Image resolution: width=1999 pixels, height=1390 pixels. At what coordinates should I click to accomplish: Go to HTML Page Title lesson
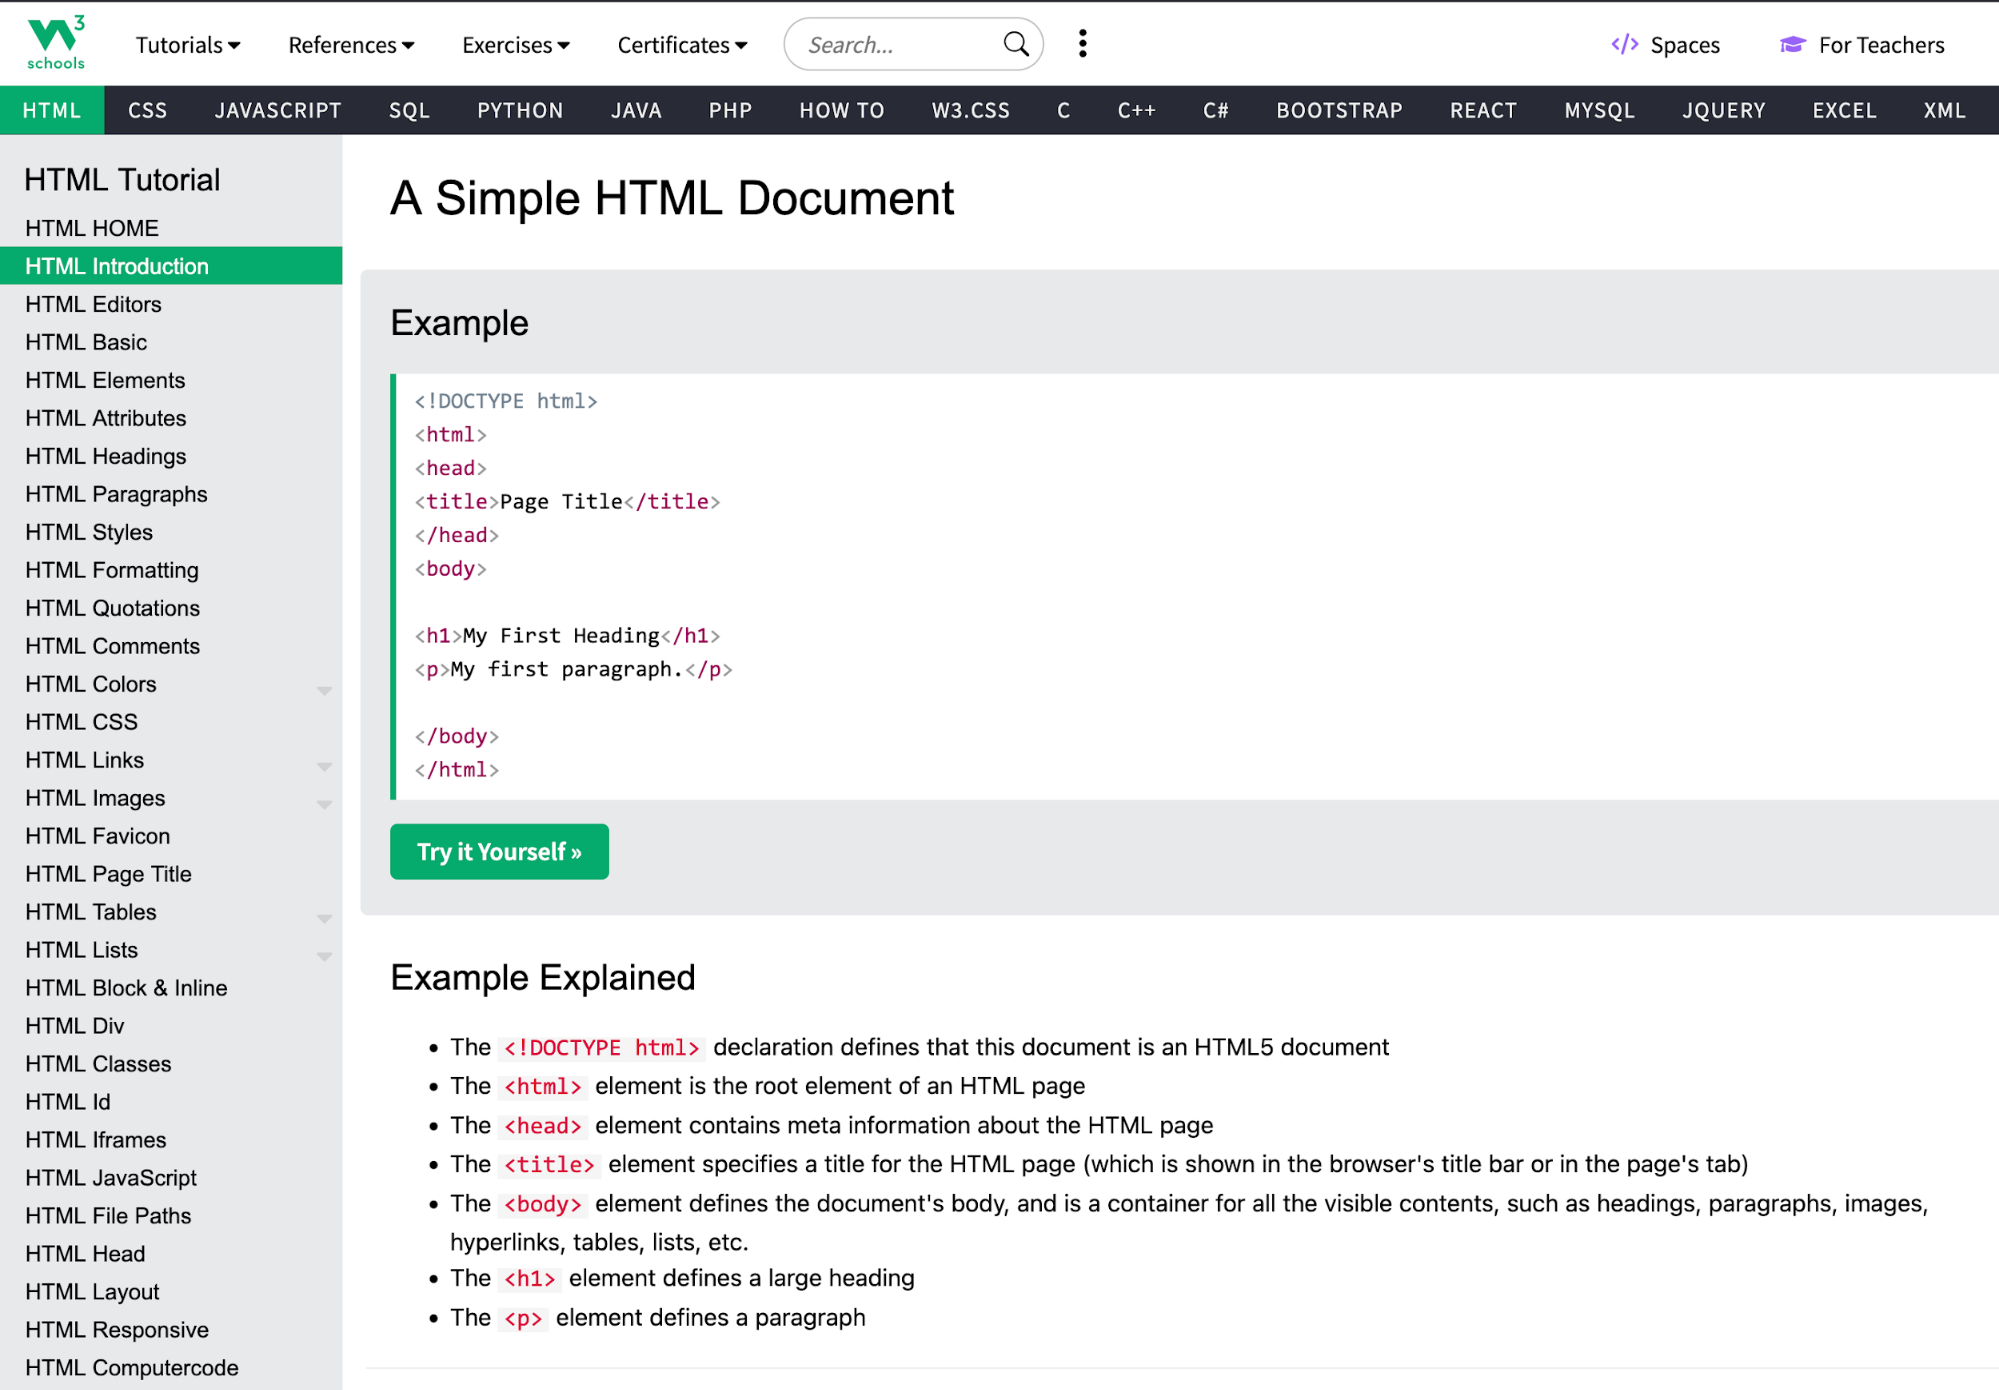point(108,874)
